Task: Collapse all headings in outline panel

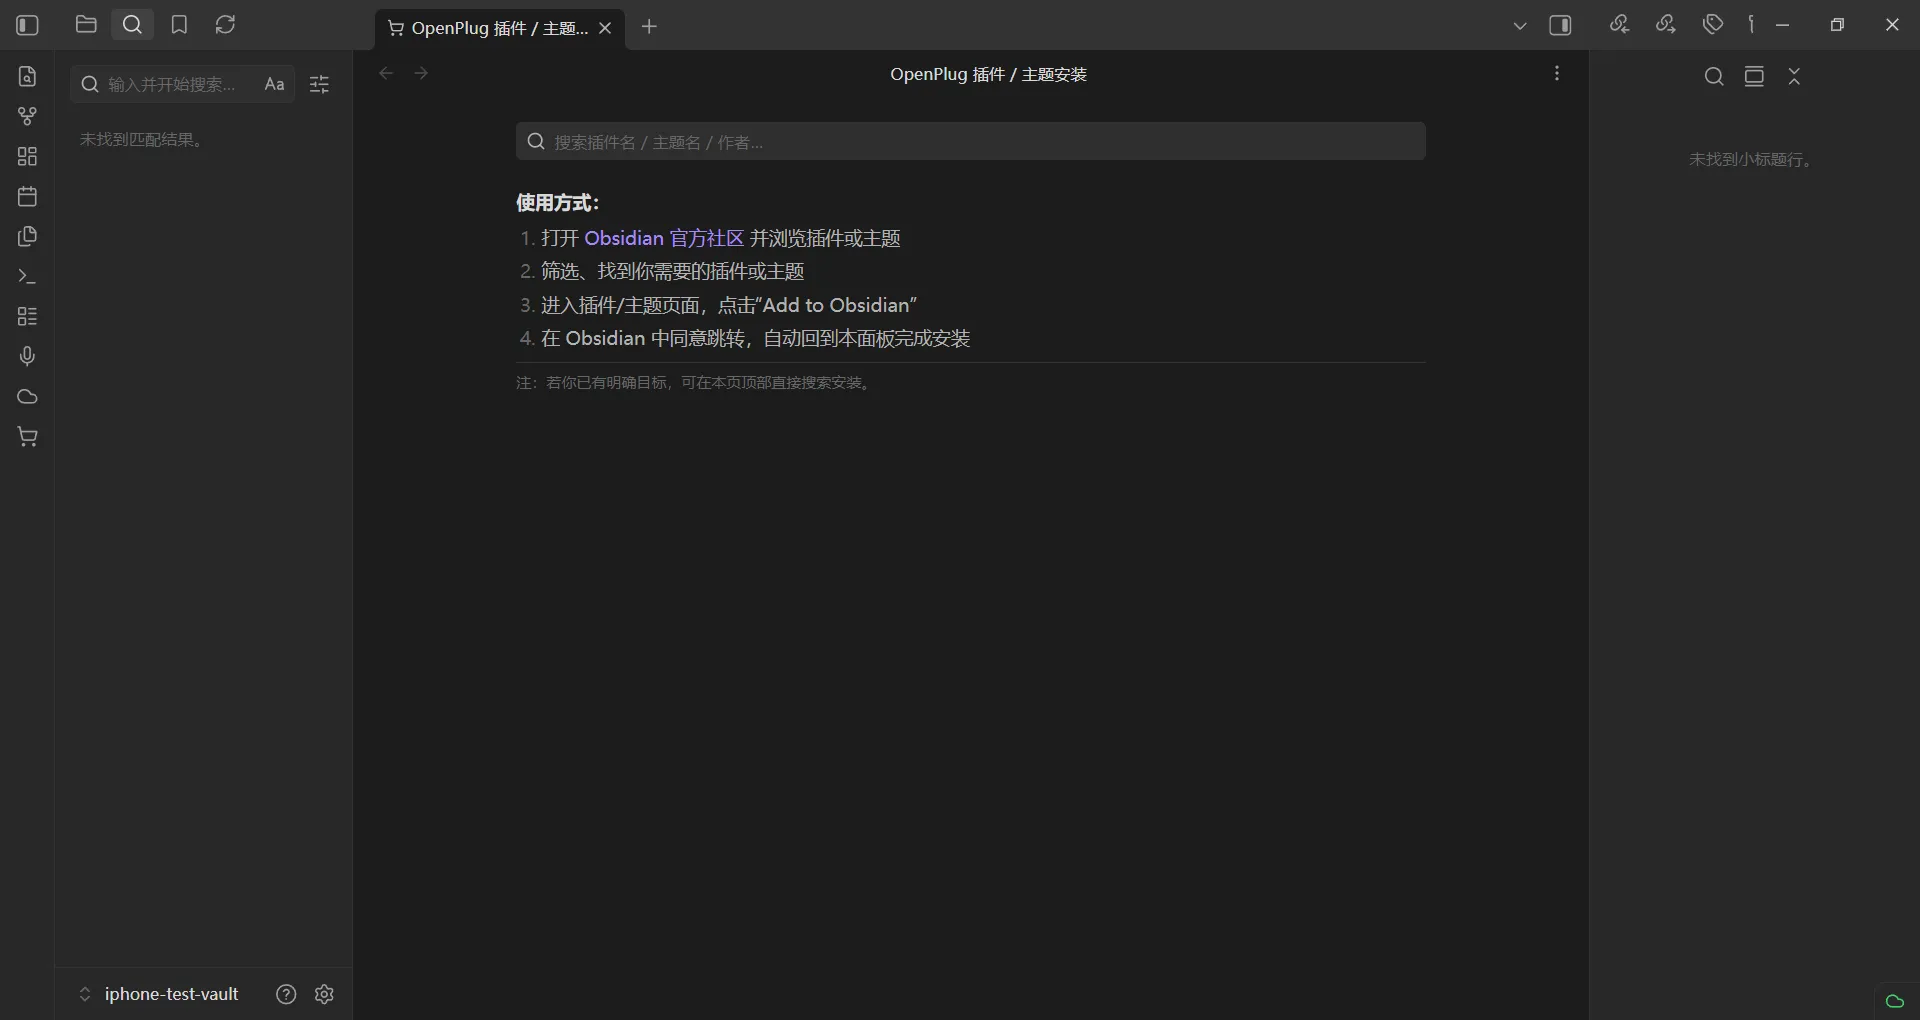Action: click(1794, 77)
